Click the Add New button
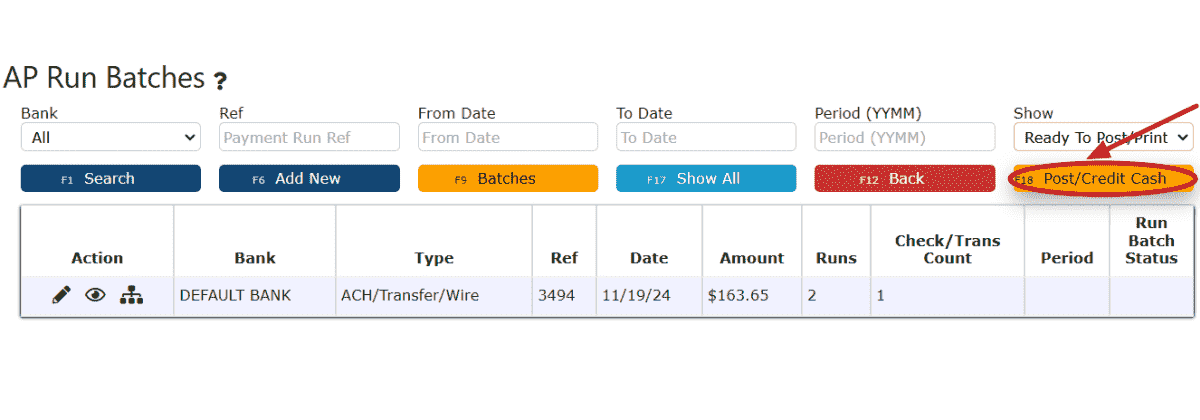The width and height of the screenshot is (1200, 420). click(309, 178)
